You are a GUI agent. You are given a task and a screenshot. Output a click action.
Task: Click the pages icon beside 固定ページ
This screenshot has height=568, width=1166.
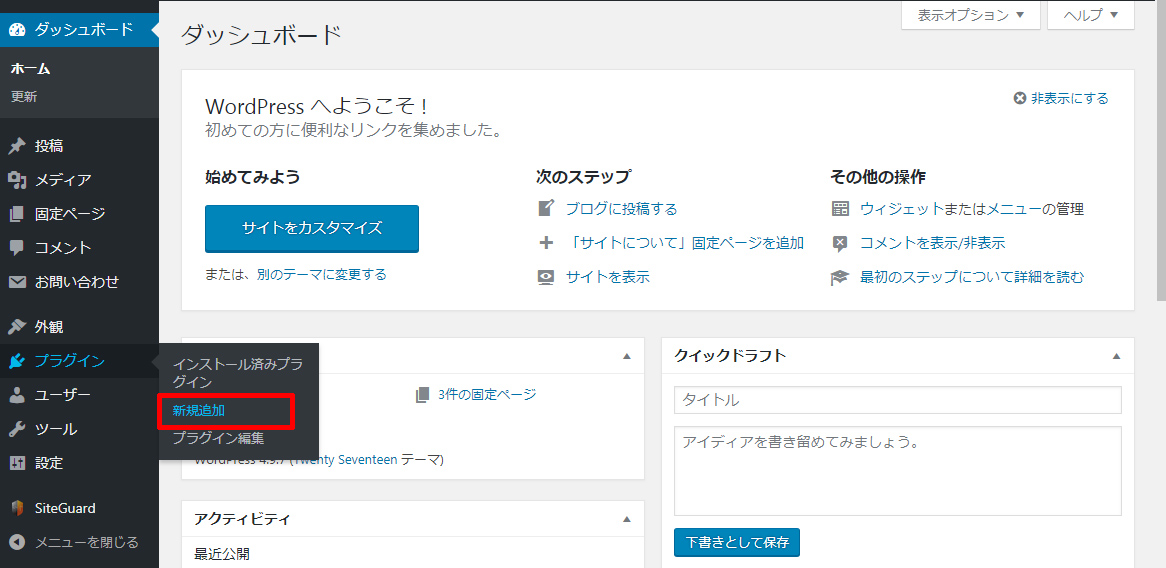[x=17, y=214]
